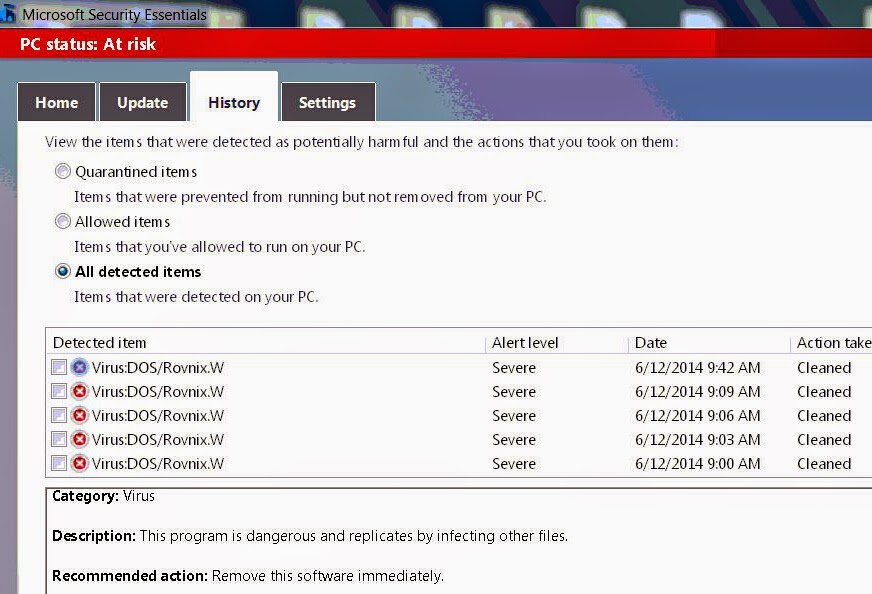Select the Allowed items option
Image resolution: width=872 pixels, height=594 pixels.
point(62,221)
